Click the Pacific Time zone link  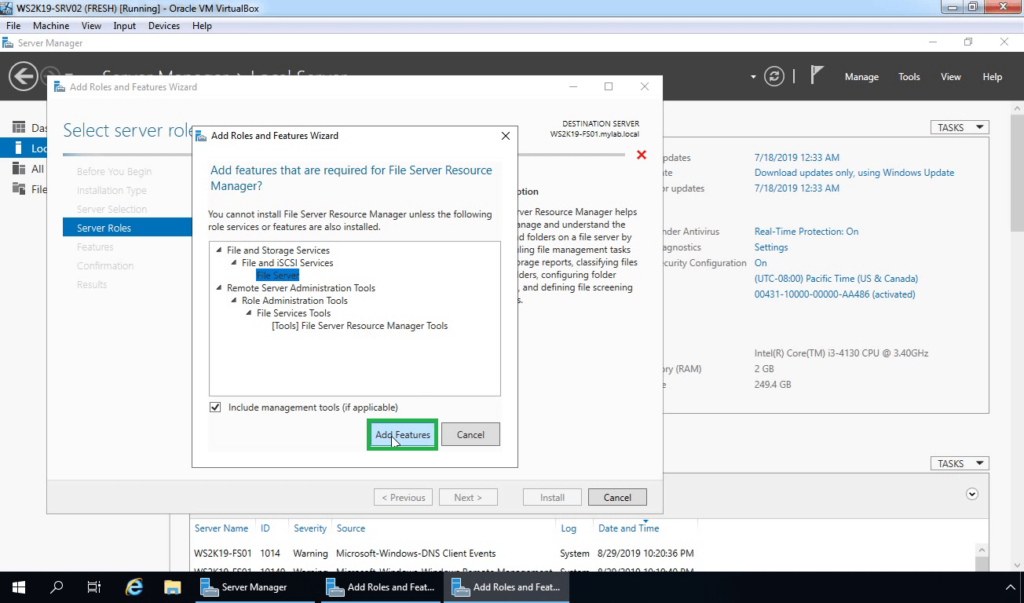[x=836, y=278]
